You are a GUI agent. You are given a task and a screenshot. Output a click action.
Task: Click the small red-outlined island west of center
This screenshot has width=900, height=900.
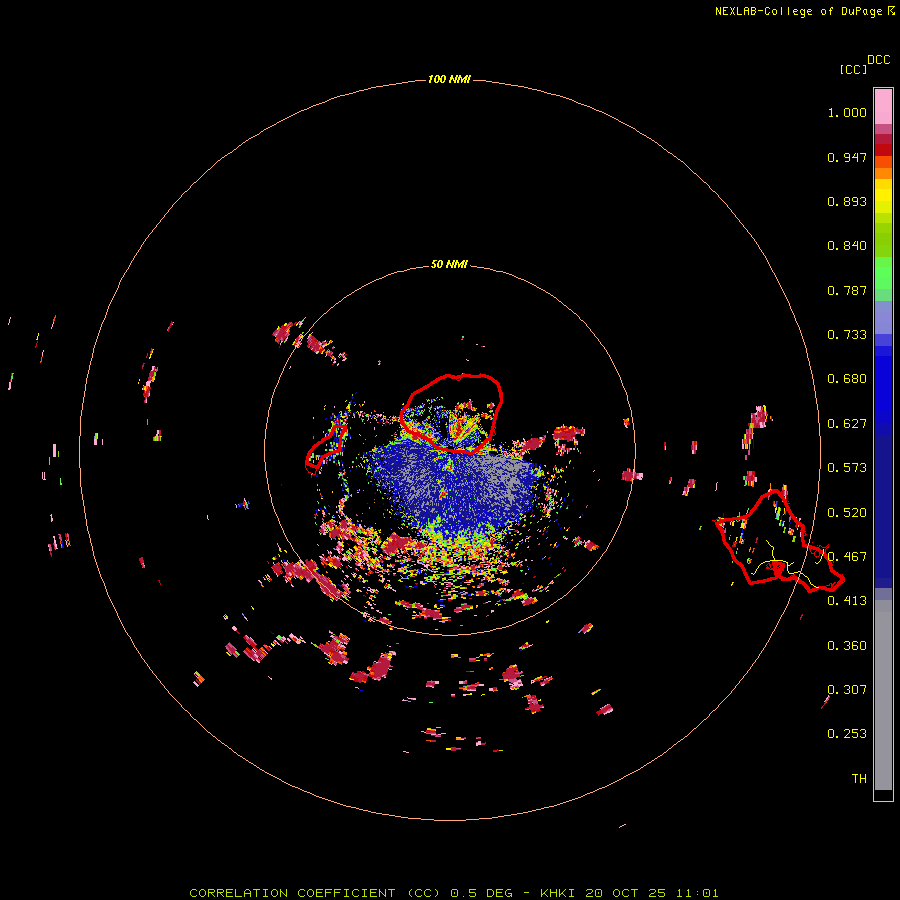coord(326,448)
